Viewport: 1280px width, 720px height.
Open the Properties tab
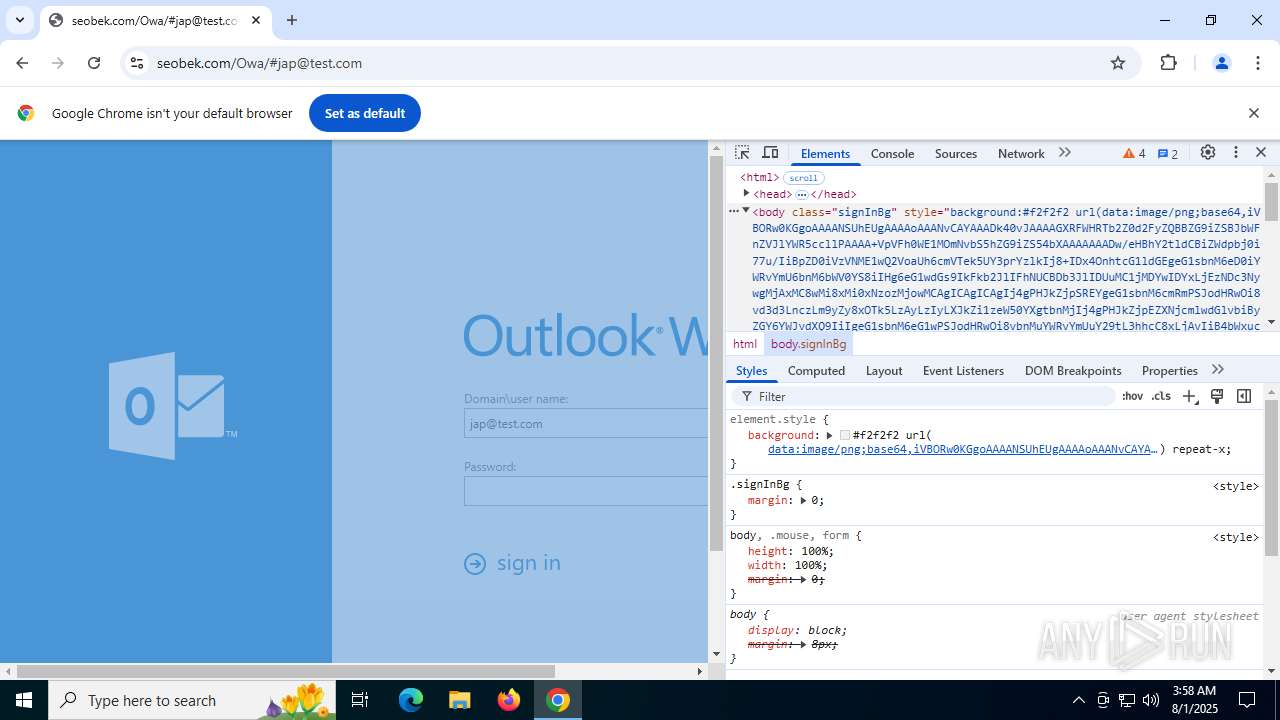click(x=1169, y=371)
